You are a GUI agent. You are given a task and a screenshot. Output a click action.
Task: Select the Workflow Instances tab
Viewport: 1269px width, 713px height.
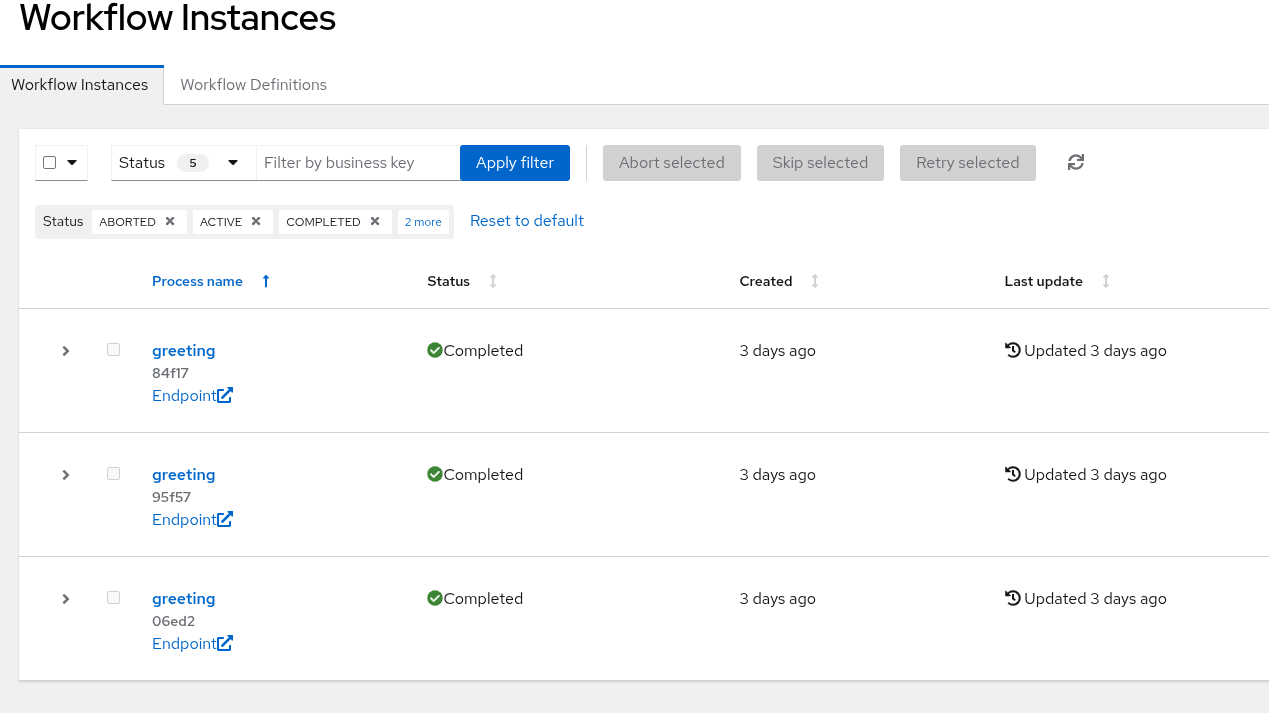click(x=80, y=85)
